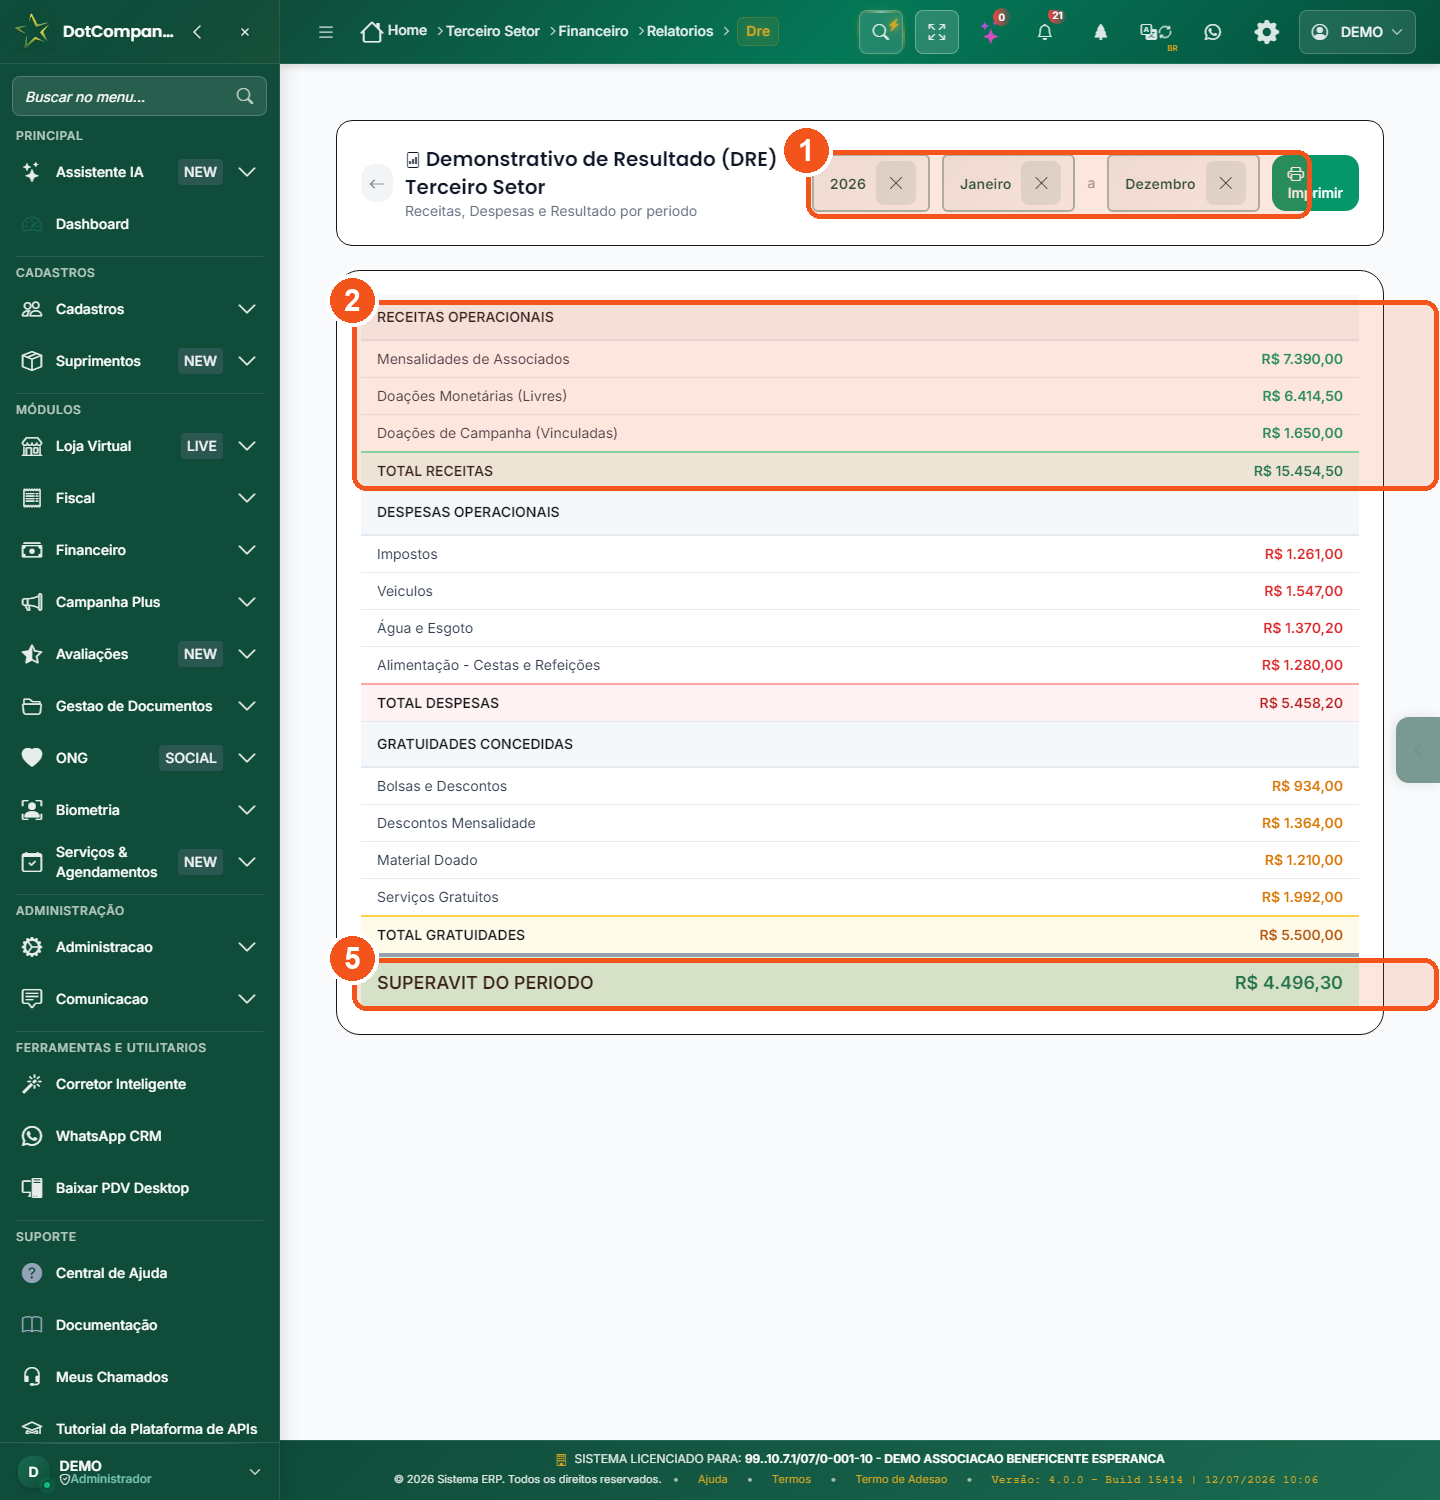
Task: Expand the Avaliações menu
Action: click(247, 654)
